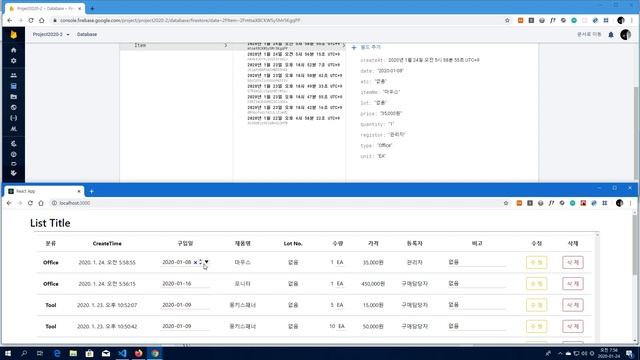
Task: Open new tab in React App window
Action: click(x=91, y=191)
